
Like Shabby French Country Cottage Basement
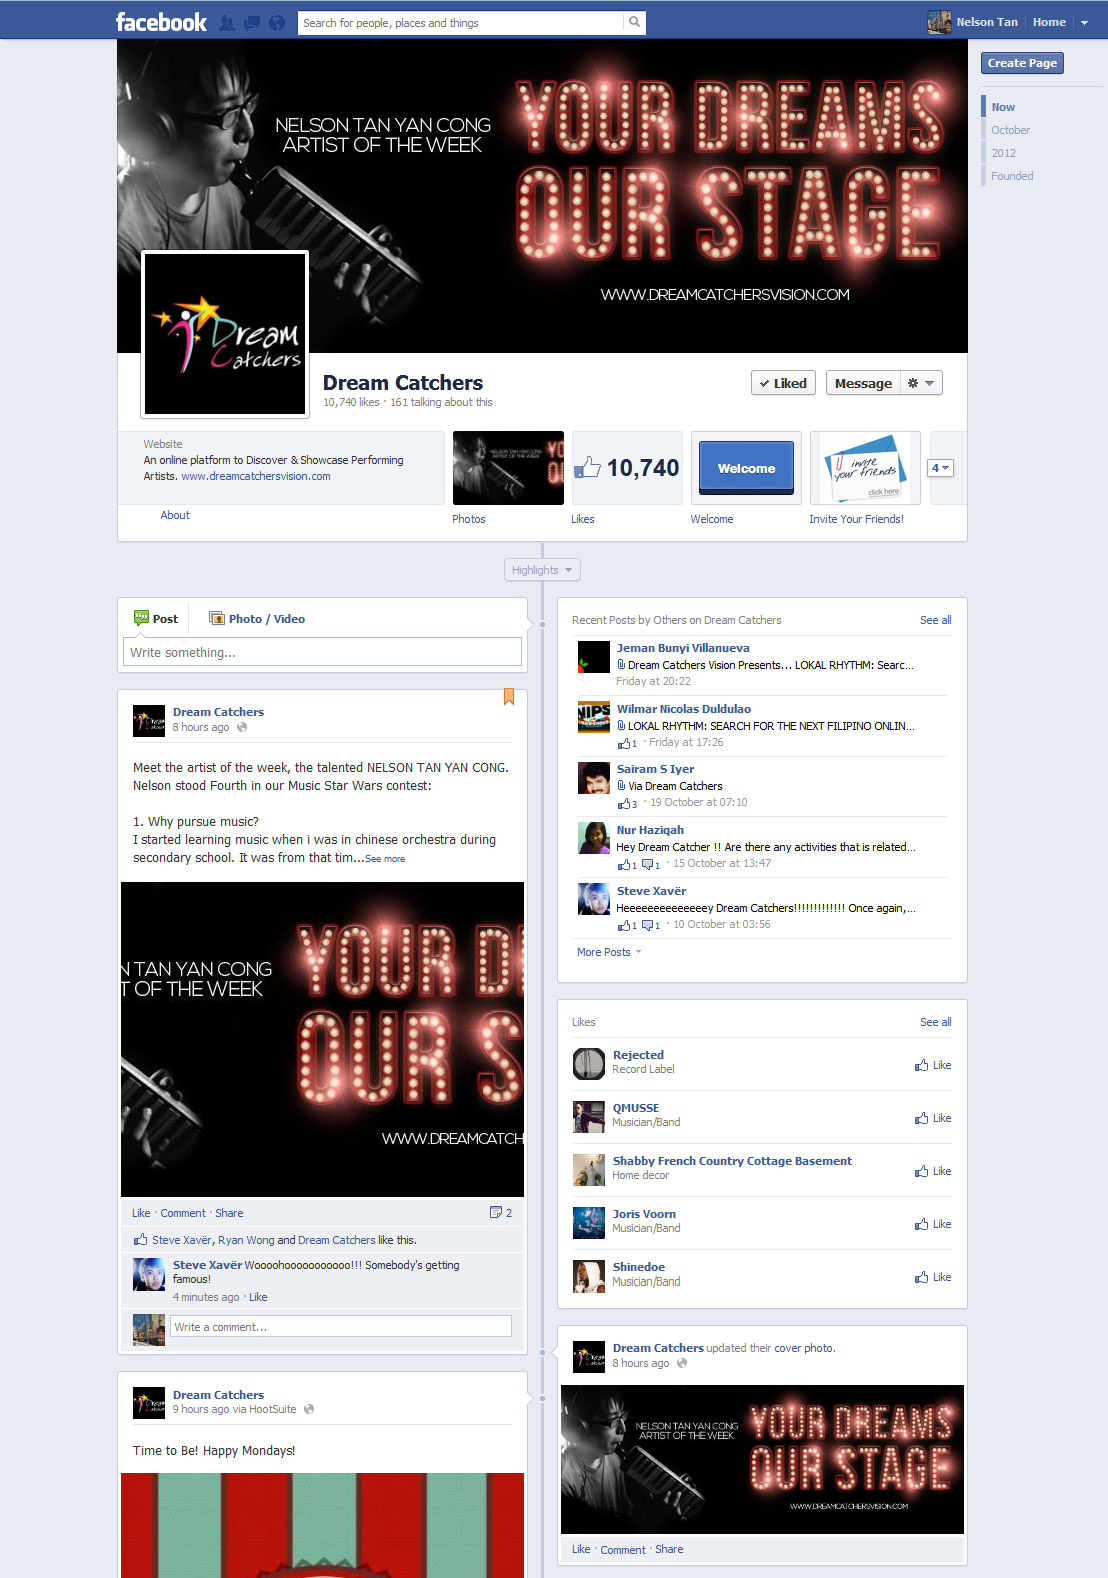tap(933, 1171)
